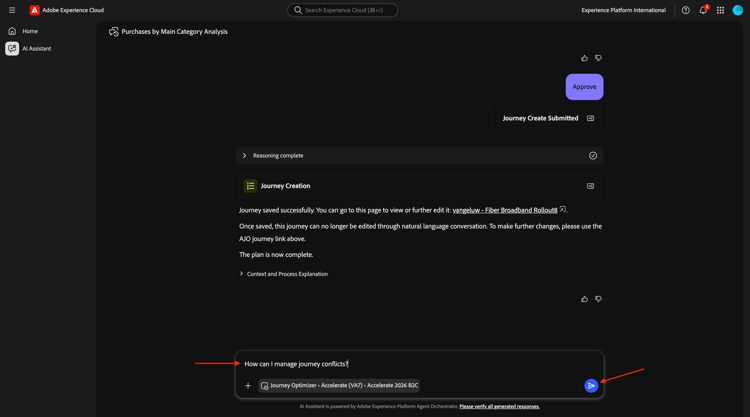750x417 pixels.
Task: Click thumbs down above Approve message
Action: pyautogui.click(x=598, y=58)
